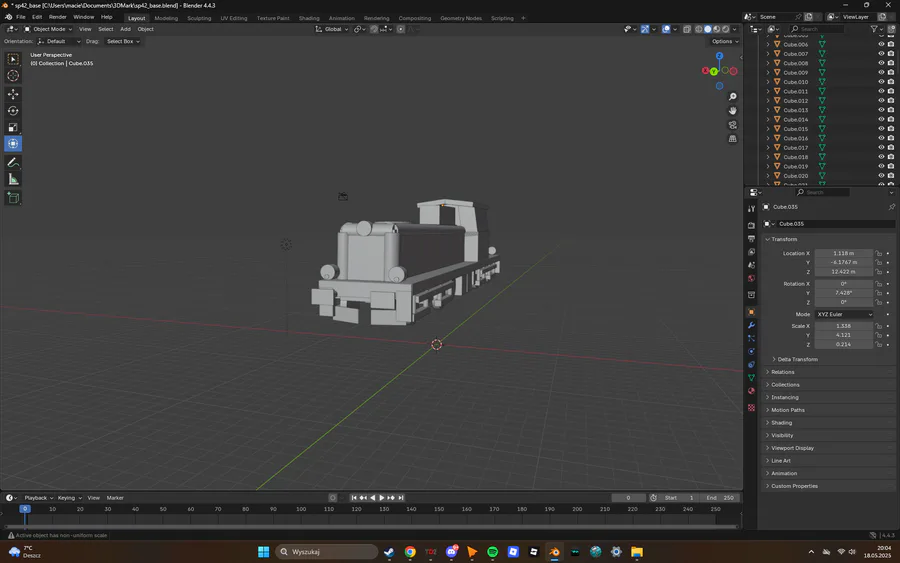Open the Material properties tab
Screen dimensions: 900x563
coord(751,391)
